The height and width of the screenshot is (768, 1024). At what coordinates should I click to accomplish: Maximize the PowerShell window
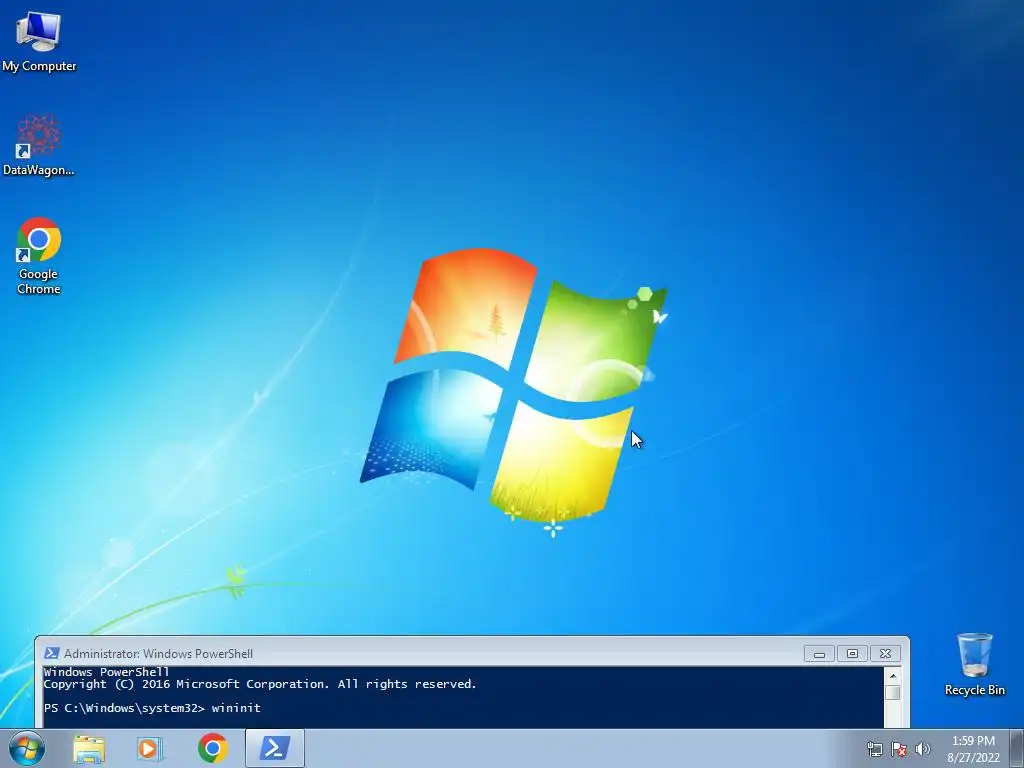(852, 653)
